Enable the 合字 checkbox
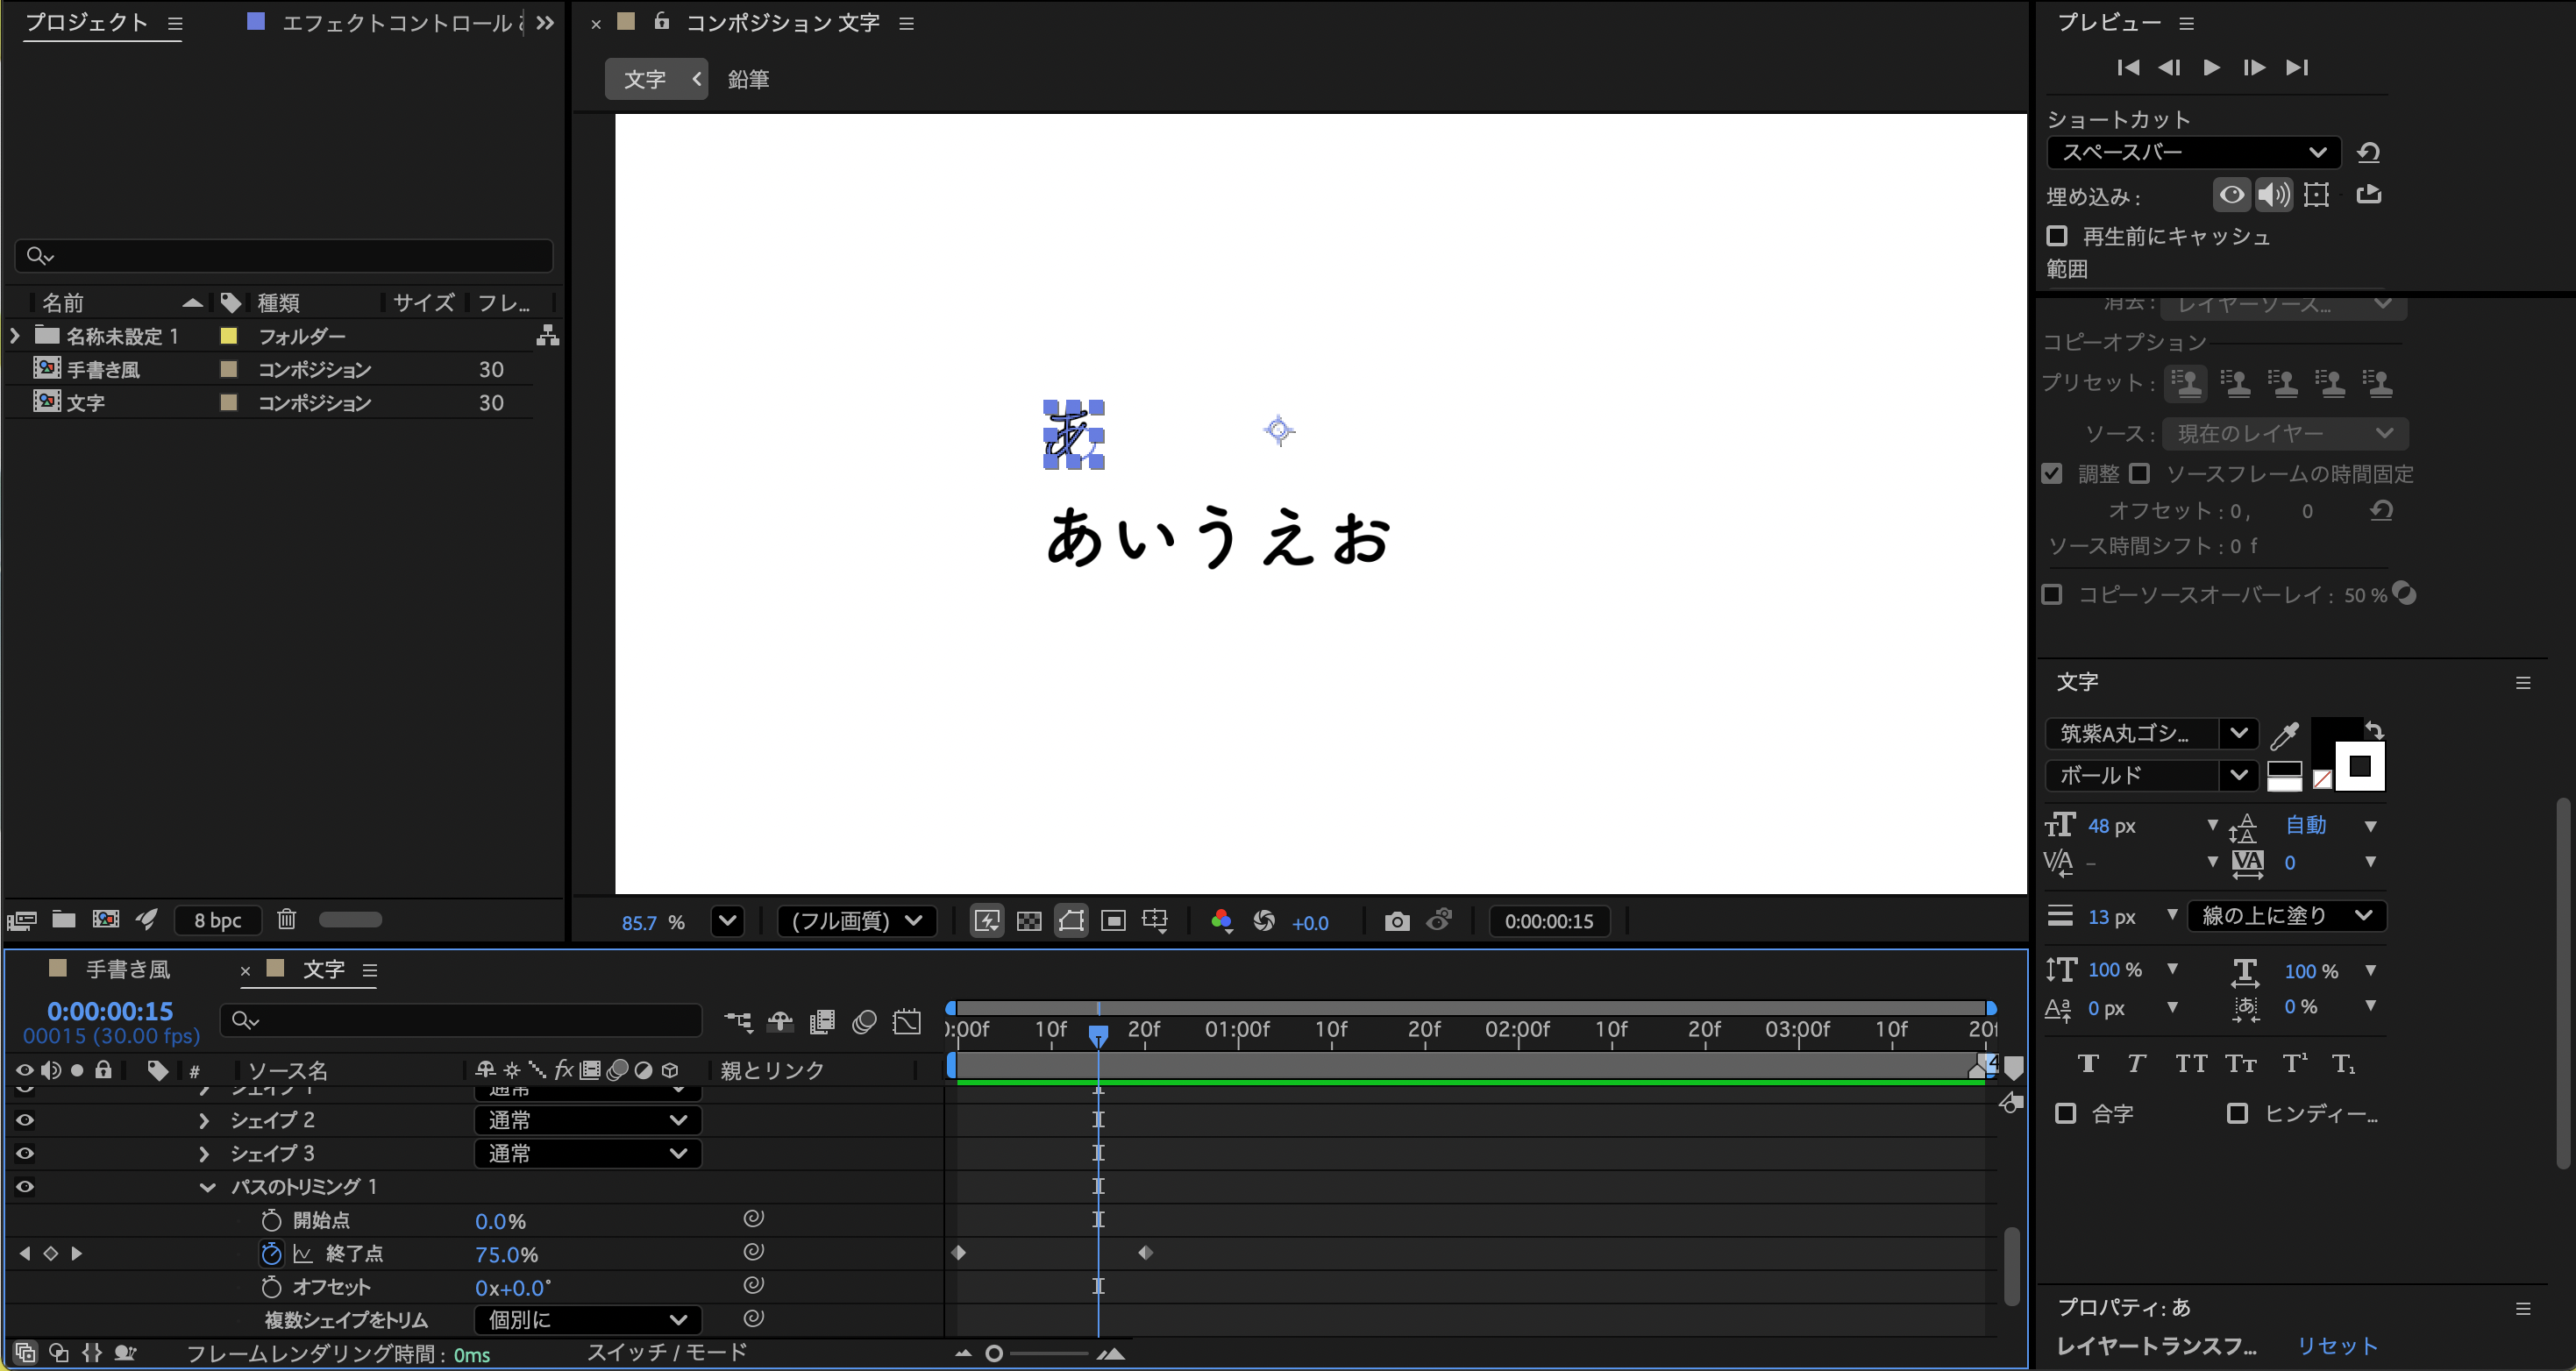Image resolution: width=2576 pixels, height=1371 pixels. tap(2066, 1113)
